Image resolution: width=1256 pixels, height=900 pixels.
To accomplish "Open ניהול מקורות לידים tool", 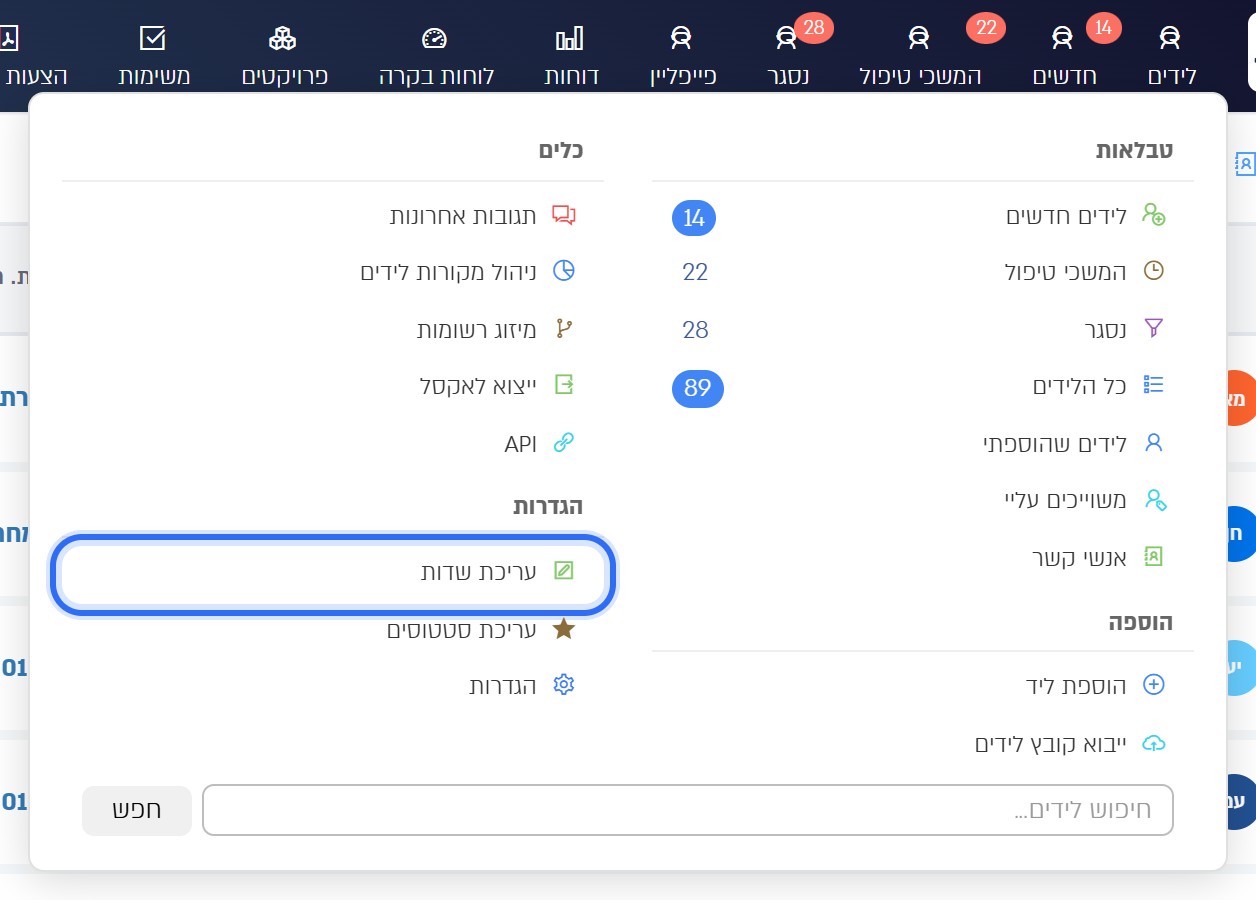I will pyautogui.click(x=449, y=272).
